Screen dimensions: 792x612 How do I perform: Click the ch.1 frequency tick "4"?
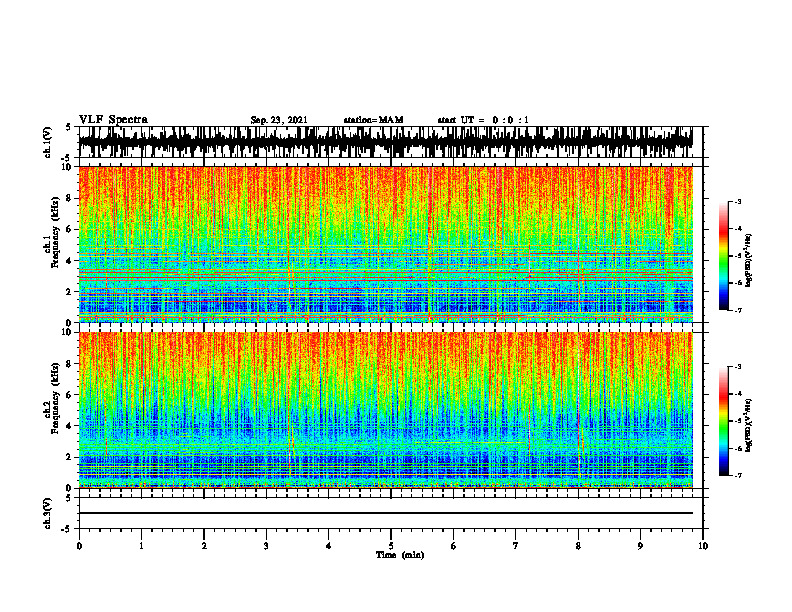[71, 261]
